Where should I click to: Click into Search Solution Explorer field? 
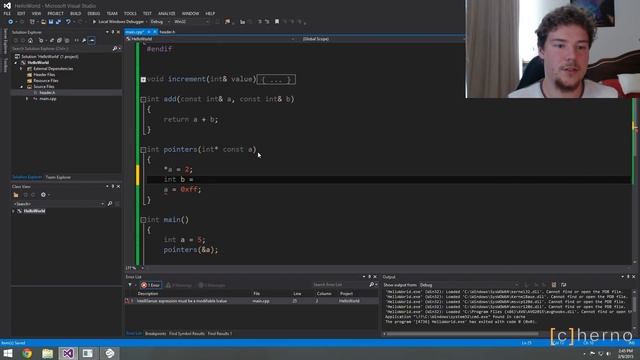(x=61, y=49)
